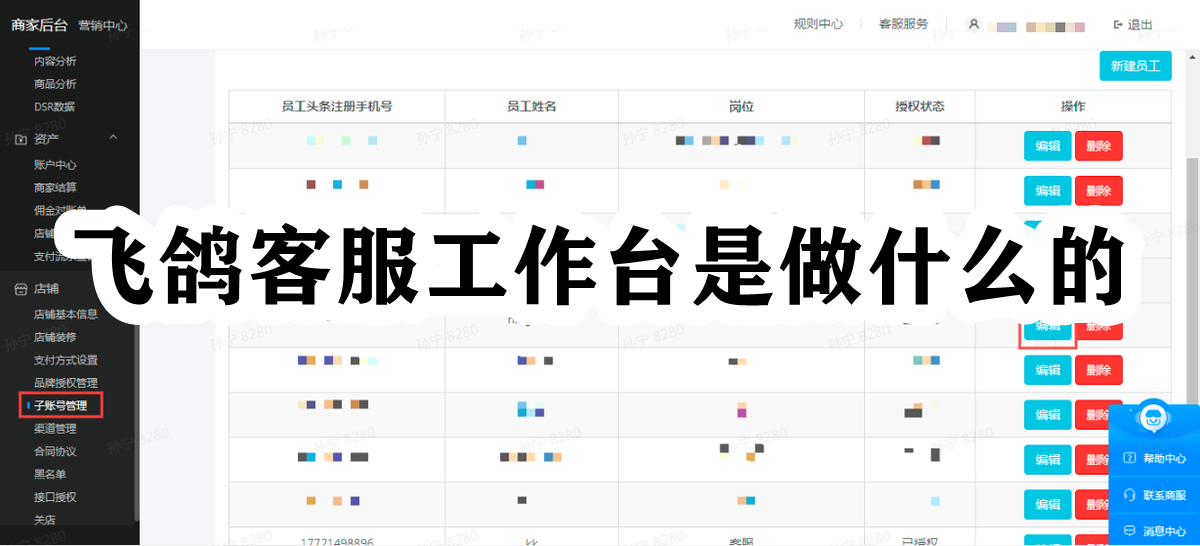Click the 联系商服 headset icon
This screenshot has width=1200, height=546.
click(1129, 495)
